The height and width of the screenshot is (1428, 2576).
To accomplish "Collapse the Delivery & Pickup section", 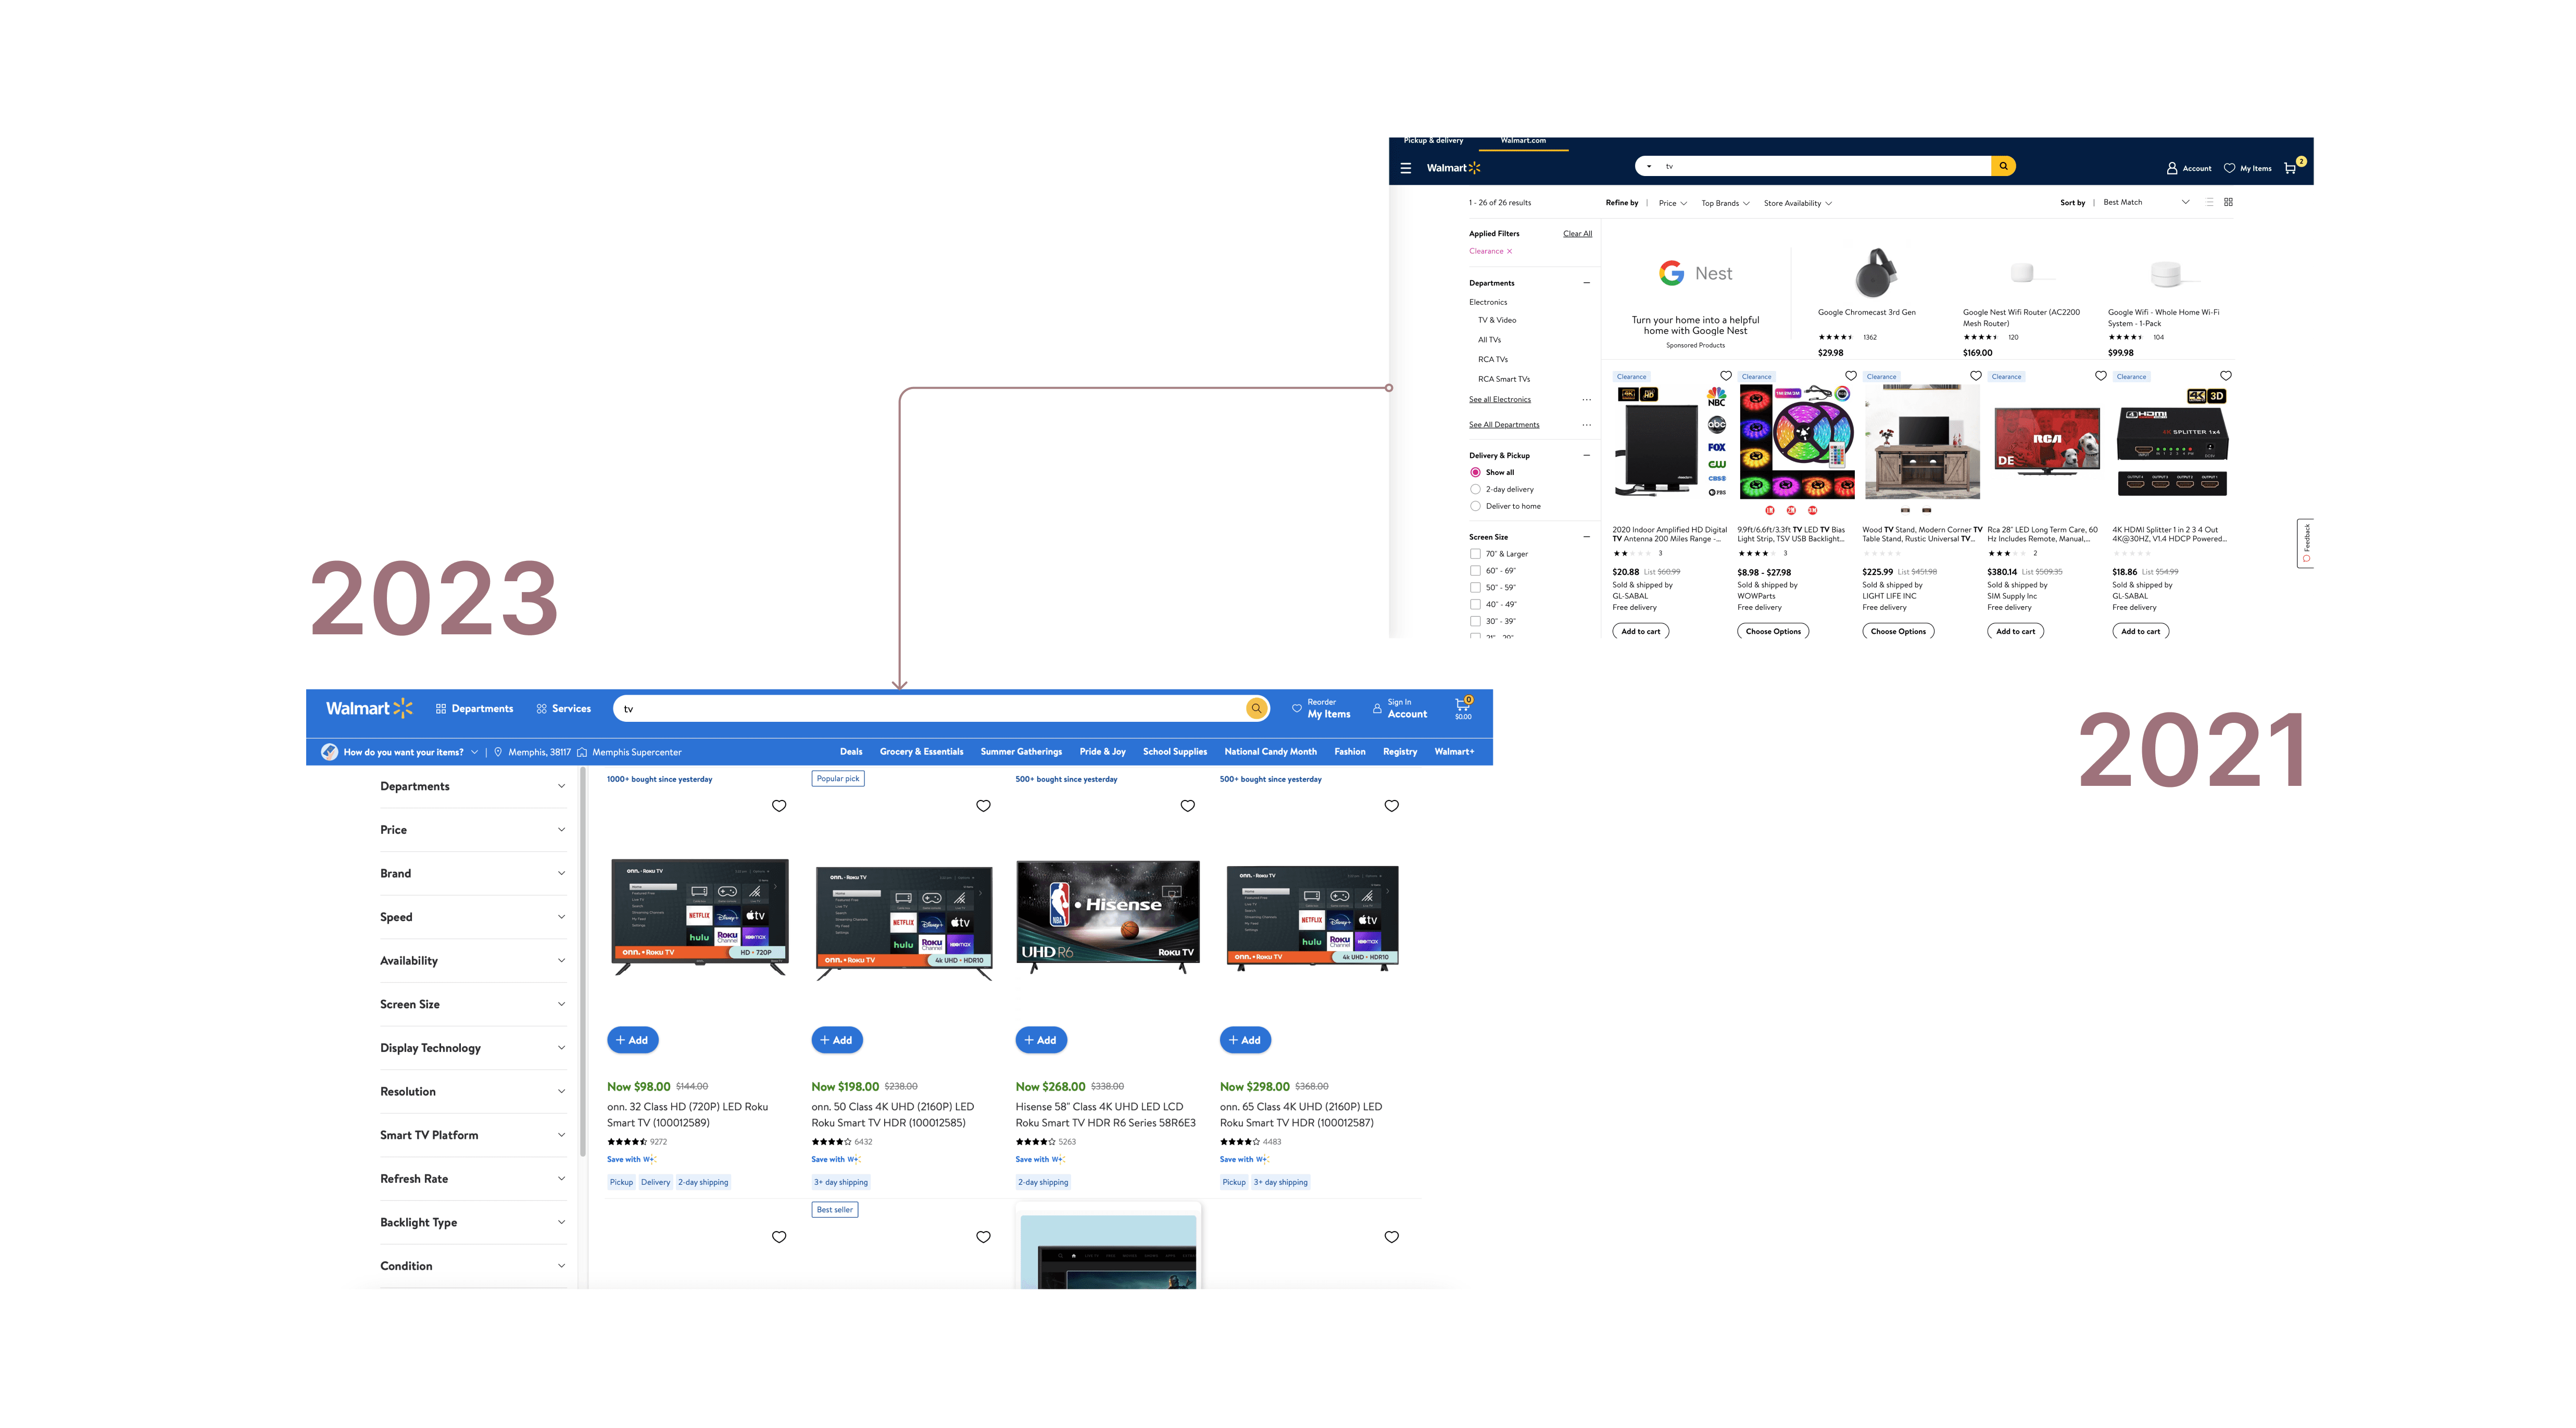I will coord(1586,455).
